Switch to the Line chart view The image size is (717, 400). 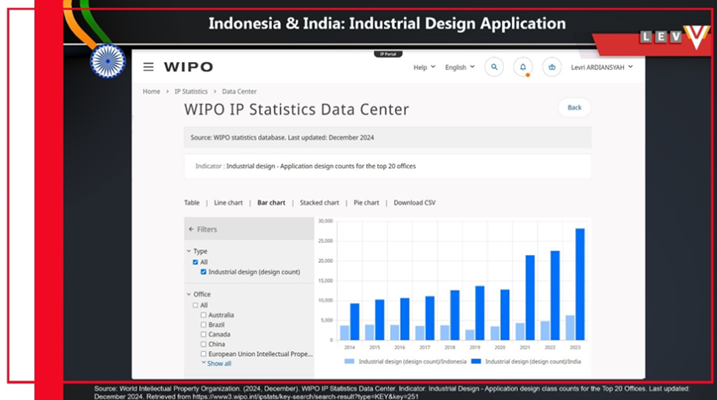228,202
